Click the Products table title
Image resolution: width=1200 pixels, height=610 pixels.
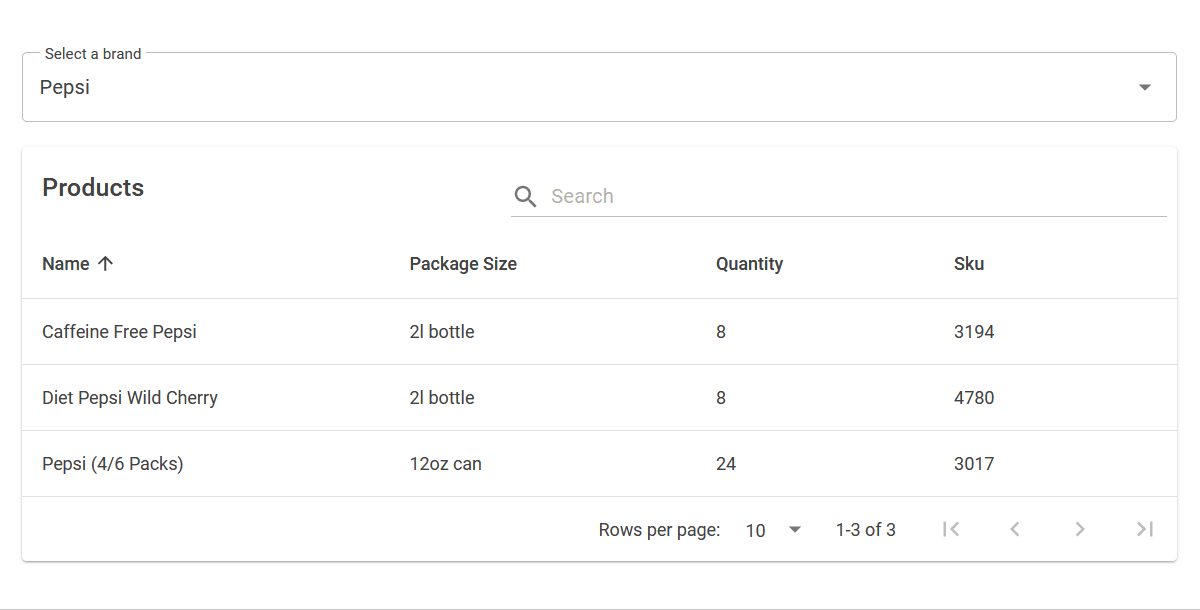tap(93, 188)
